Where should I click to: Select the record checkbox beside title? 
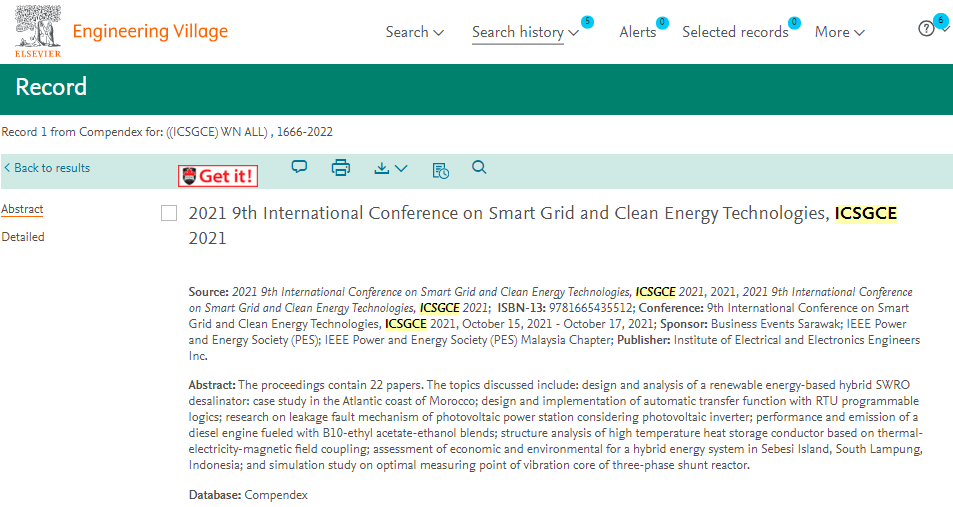click(x=169, y=213)
